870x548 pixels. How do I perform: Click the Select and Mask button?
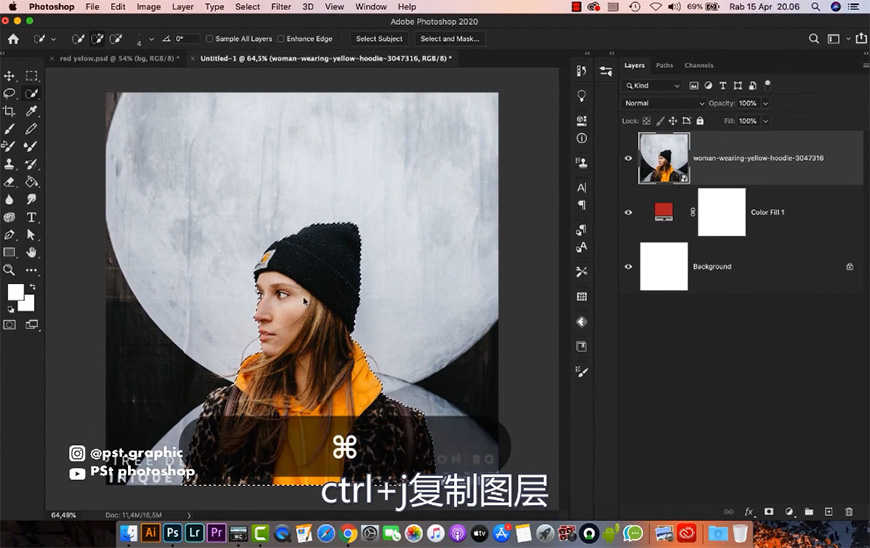[449, 39]
